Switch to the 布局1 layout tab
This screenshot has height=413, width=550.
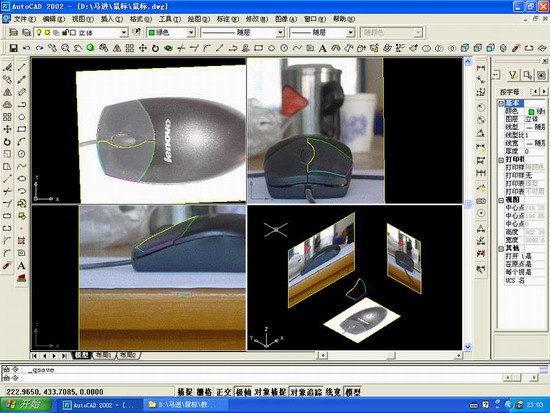(x=104, y=355)
